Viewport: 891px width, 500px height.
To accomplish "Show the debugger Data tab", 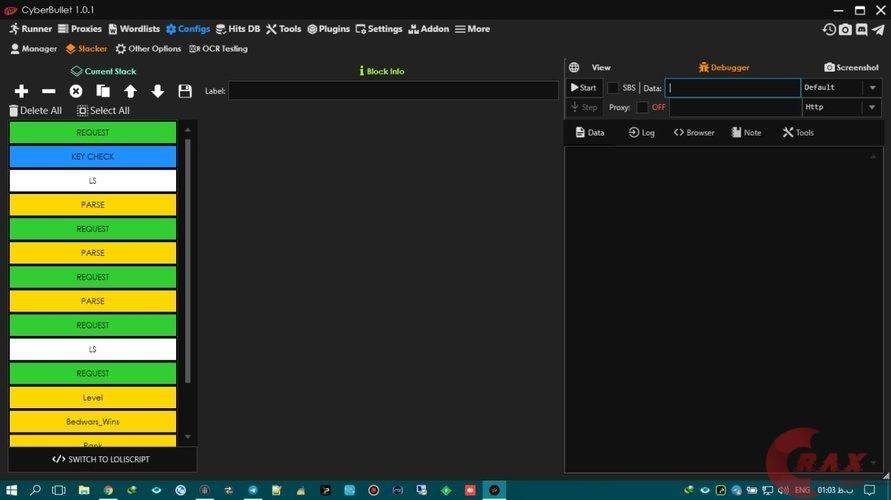I will point(590,132).
